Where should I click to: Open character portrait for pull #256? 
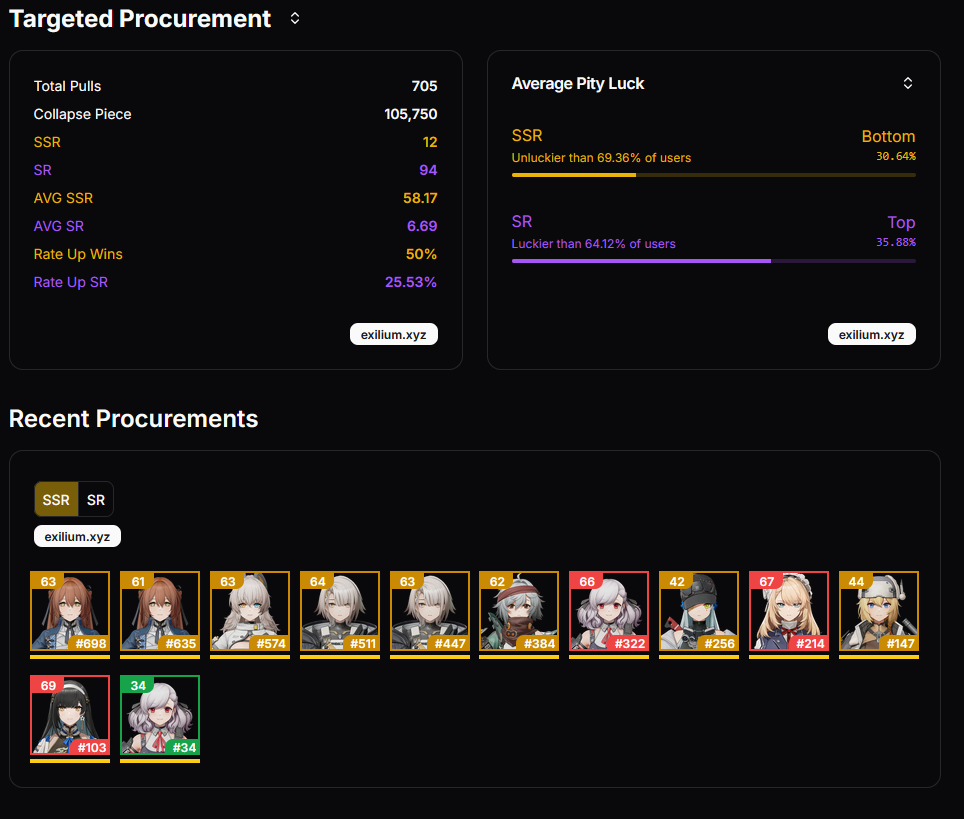tap(699, 611)
